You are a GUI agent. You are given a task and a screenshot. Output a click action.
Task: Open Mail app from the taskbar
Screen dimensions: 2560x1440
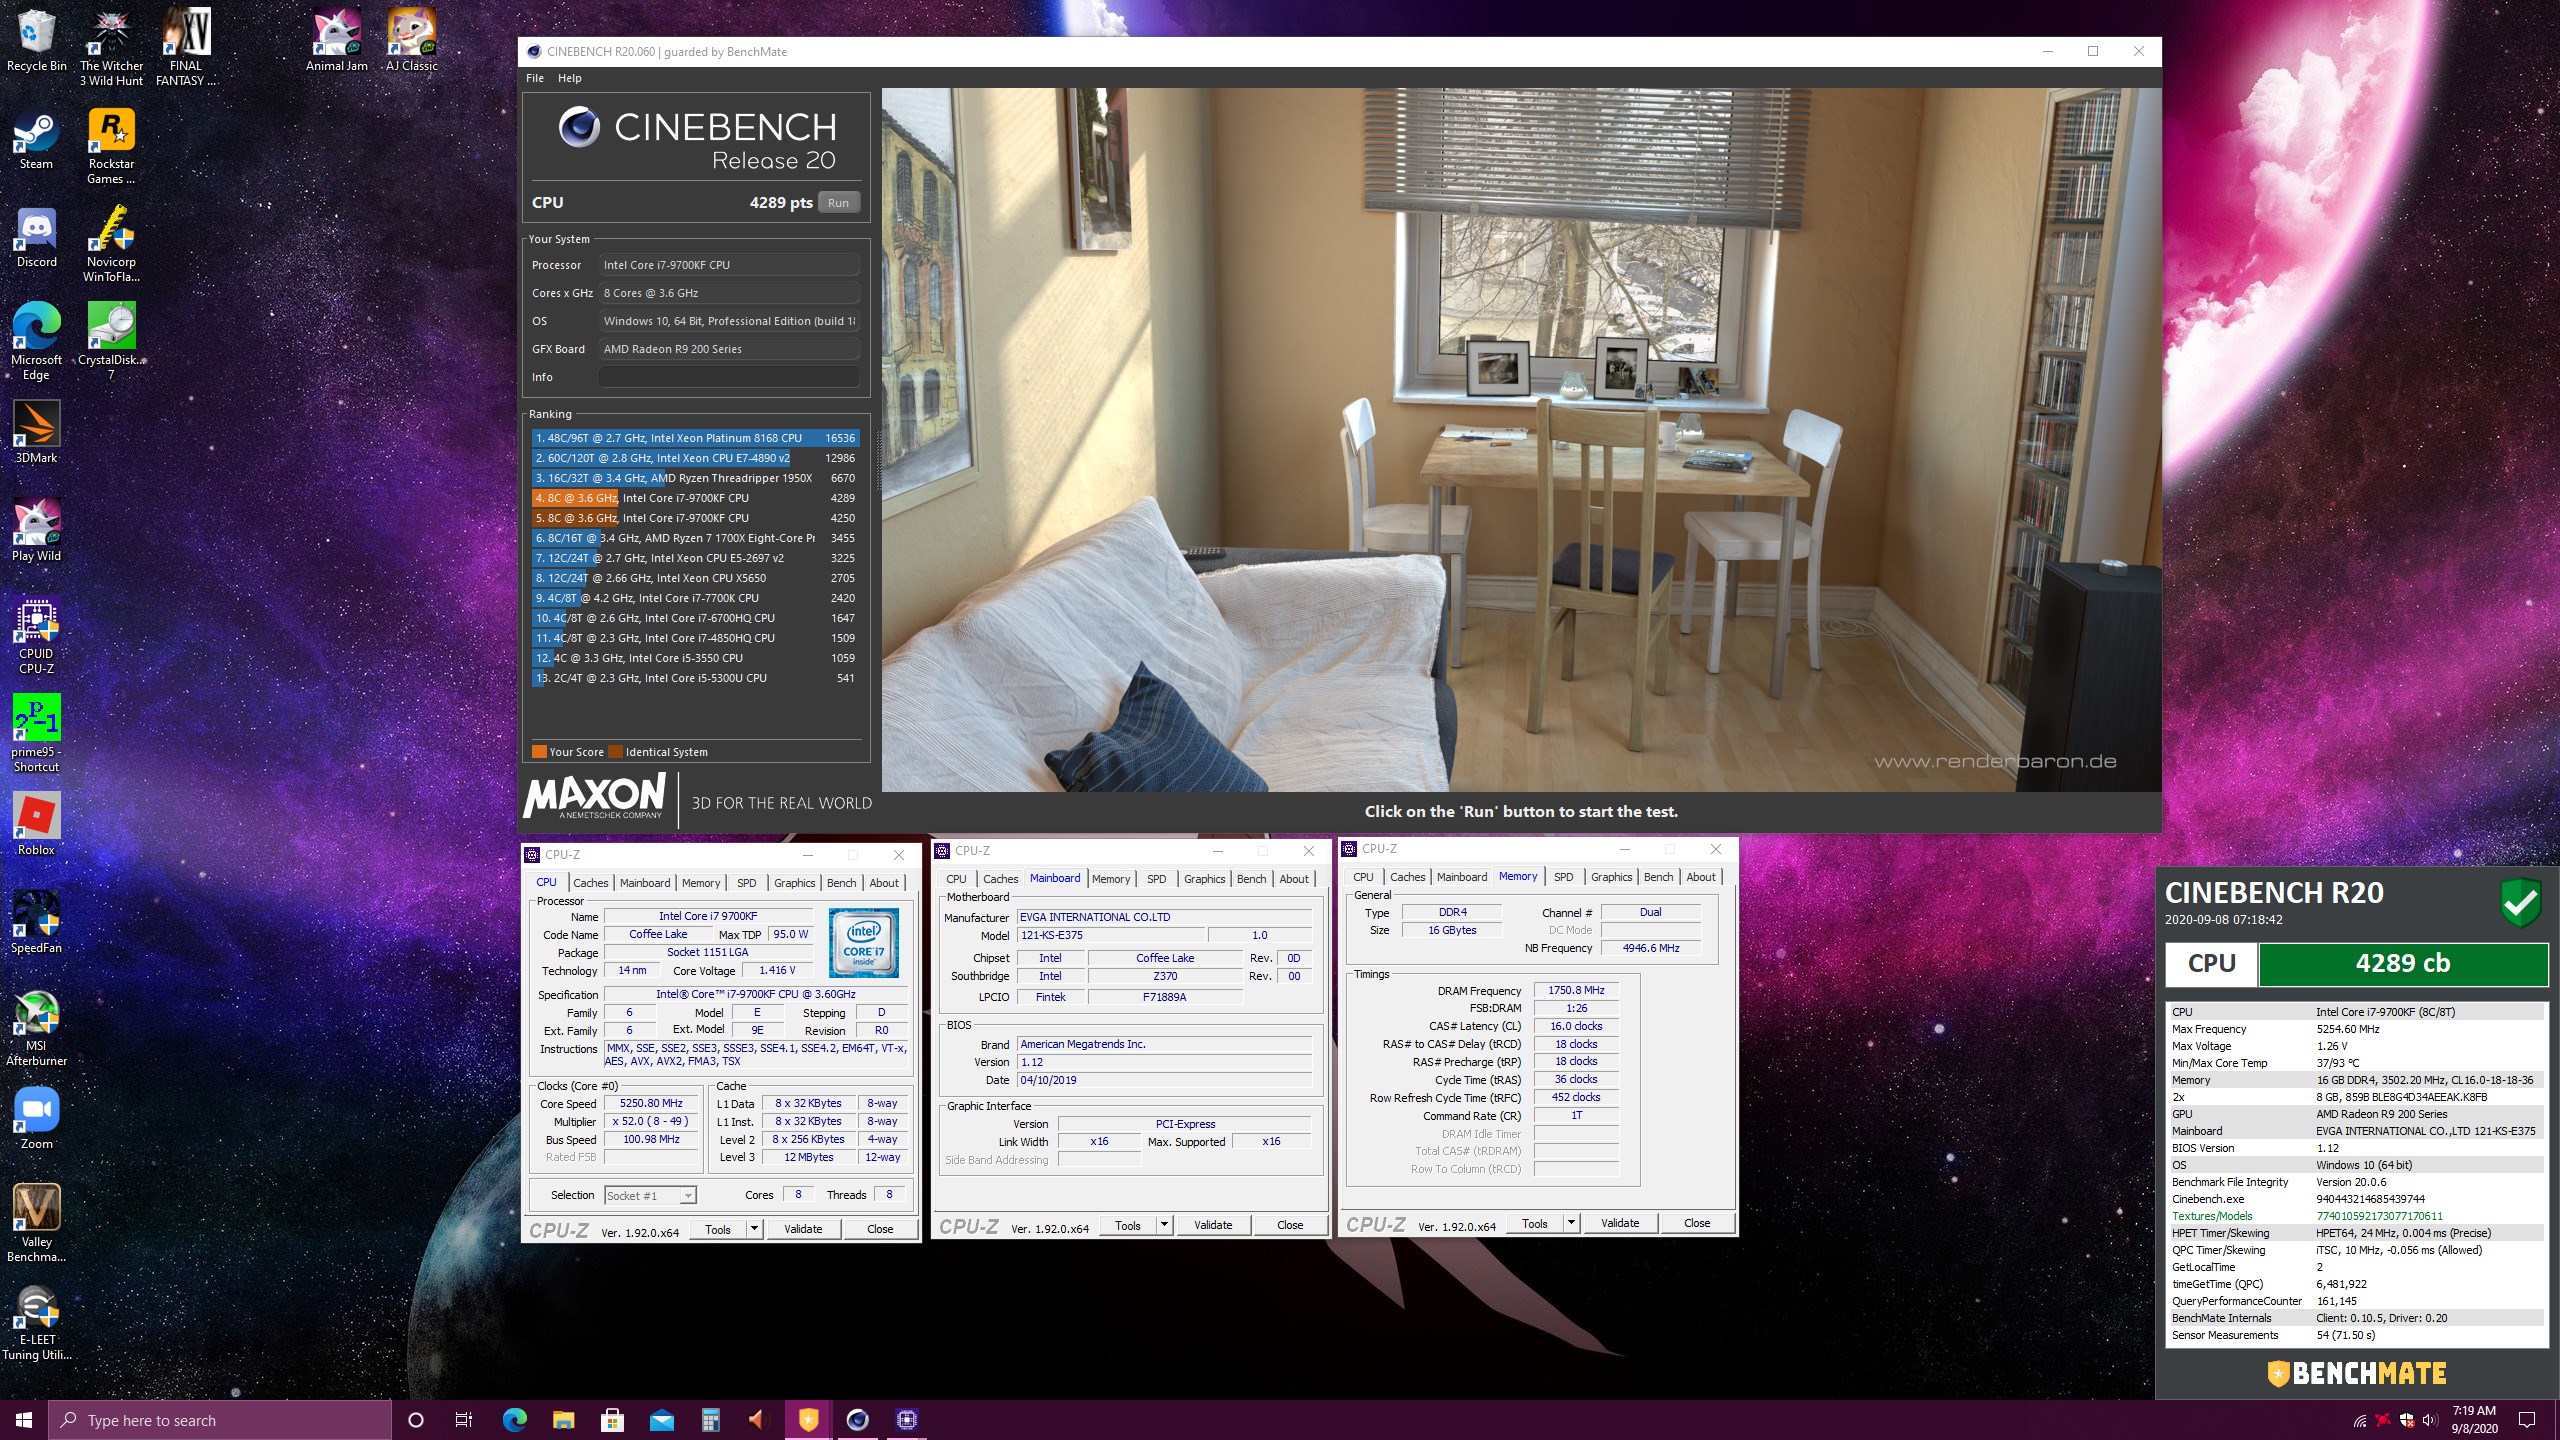click(661, 1419)
